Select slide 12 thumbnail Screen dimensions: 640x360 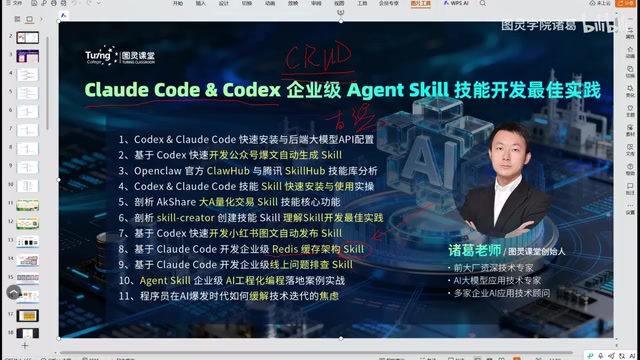pos(28,223)
